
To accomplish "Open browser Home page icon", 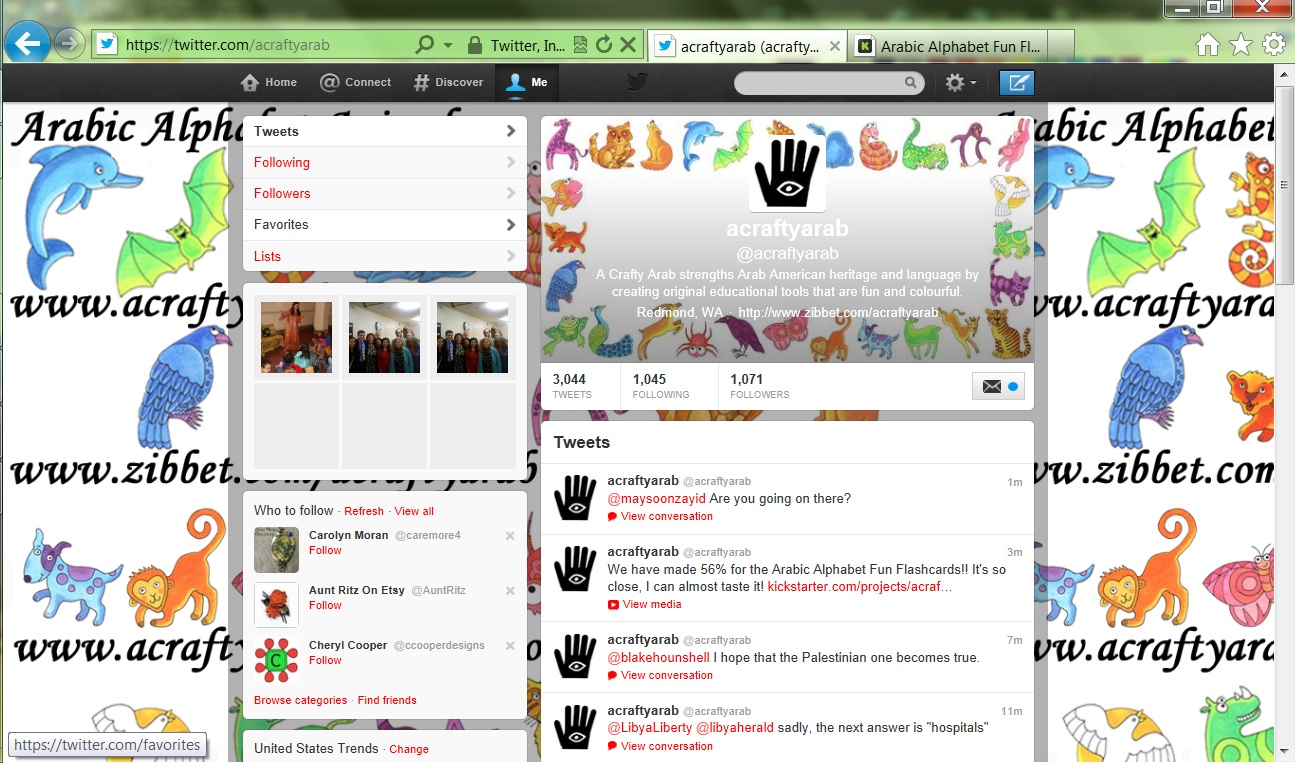I will (x=1208, y=44).
